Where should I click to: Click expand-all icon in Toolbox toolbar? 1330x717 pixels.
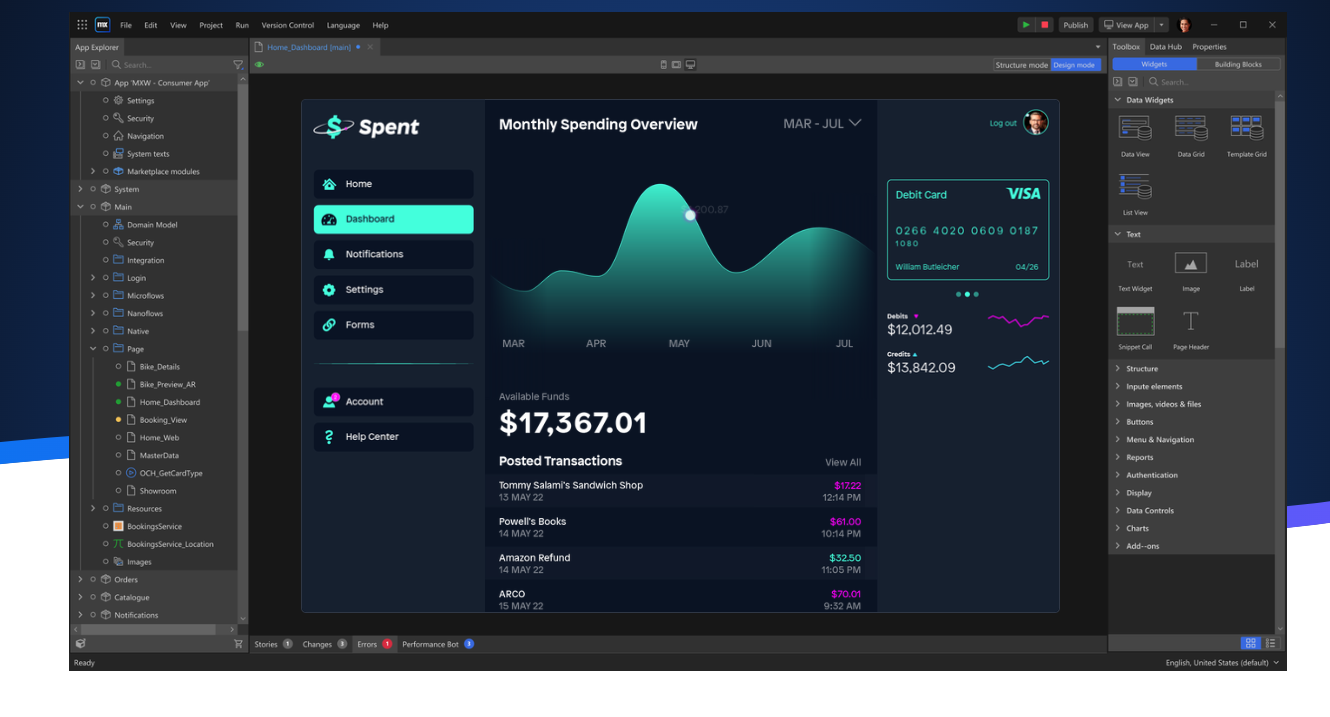click(x=1118, y=82)
